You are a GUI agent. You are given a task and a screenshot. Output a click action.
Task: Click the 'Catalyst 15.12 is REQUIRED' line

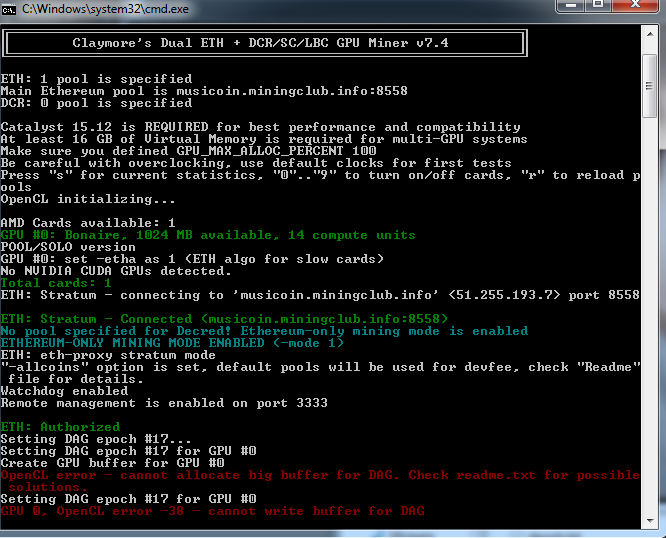(260, 127)
